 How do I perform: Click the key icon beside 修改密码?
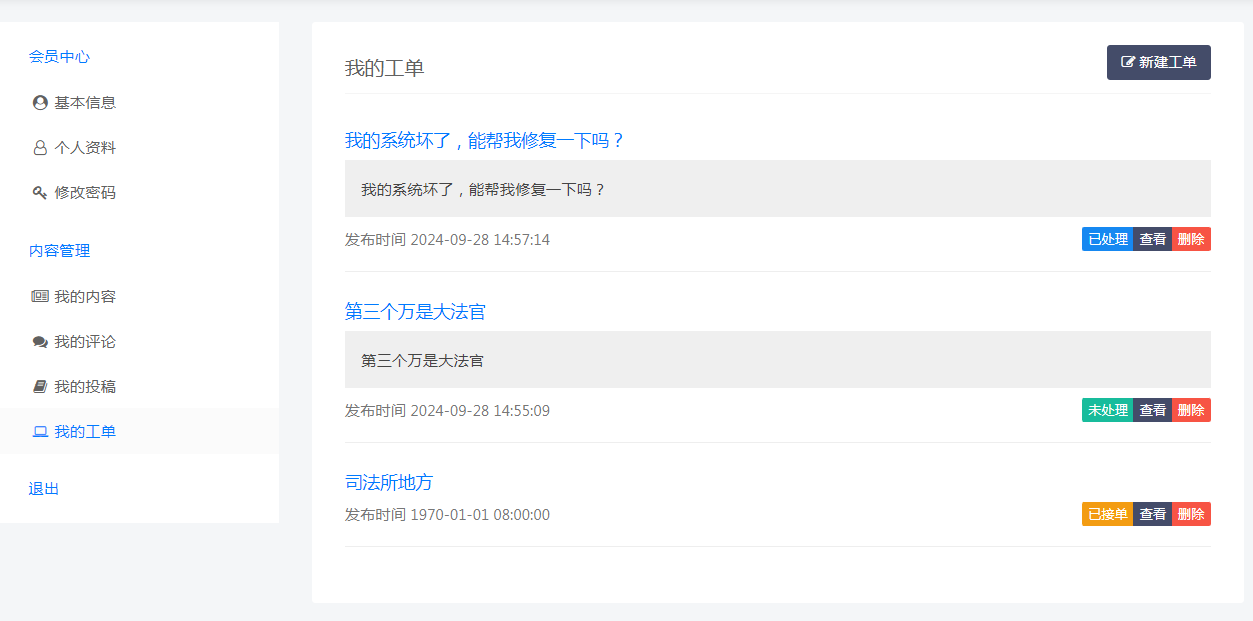(40, 193)
